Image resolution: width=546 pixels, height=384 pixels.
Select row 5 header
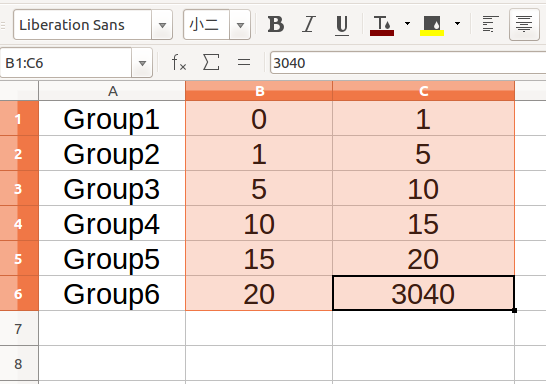click(x=19, y=258)
